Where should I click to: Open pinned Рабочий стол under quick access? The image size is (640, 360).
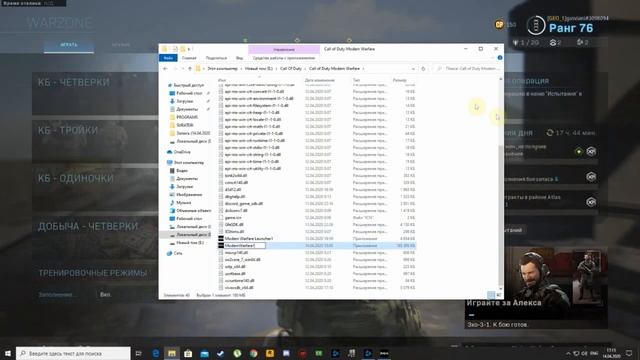(189, 93)
